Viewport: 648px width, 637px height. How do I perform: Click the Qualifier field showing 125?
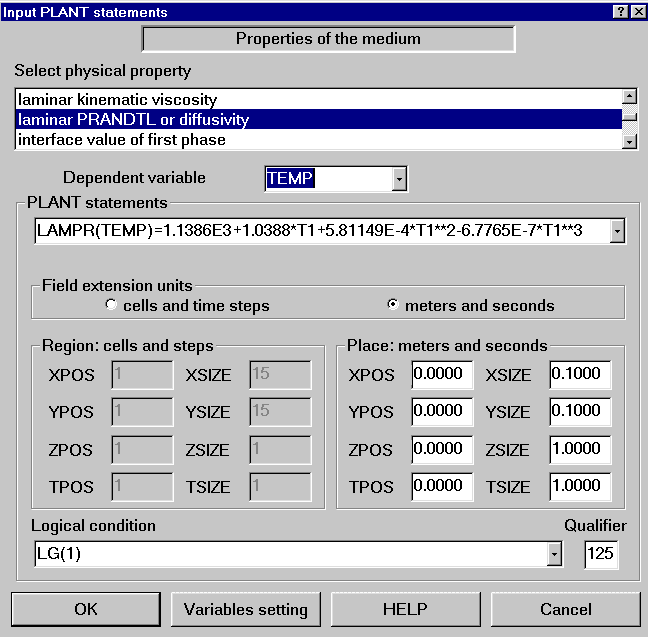[601, 554]
